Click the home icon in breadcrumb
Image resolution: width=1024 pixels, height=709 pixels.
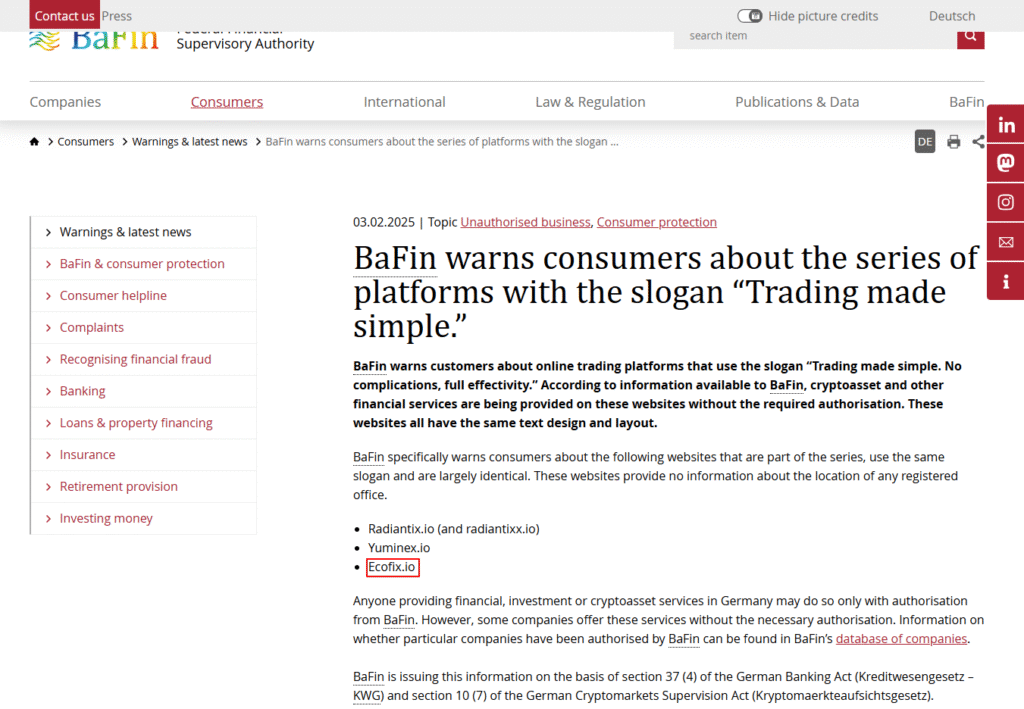click(x=35, y=142)
